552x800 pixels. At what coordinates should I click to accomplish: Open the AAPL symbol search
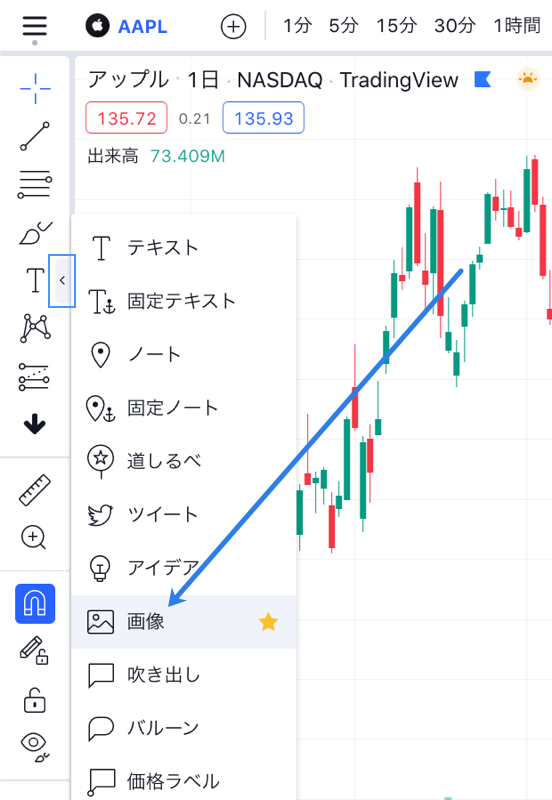tap(127, 26)
